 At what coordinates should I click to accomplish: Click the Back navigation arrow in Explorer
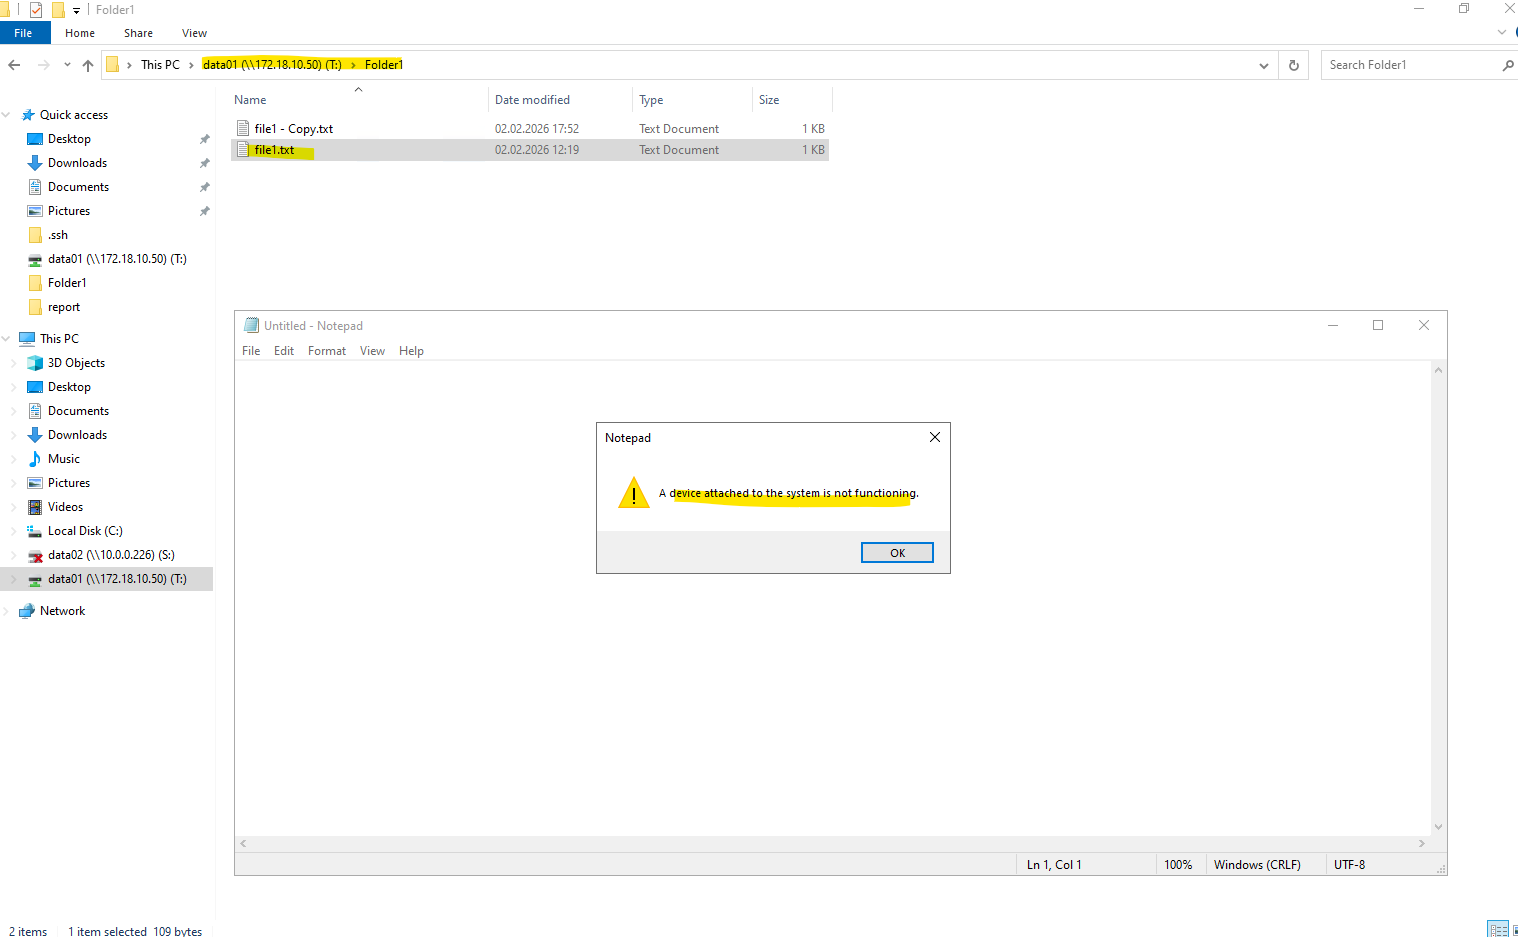point(14,65)
